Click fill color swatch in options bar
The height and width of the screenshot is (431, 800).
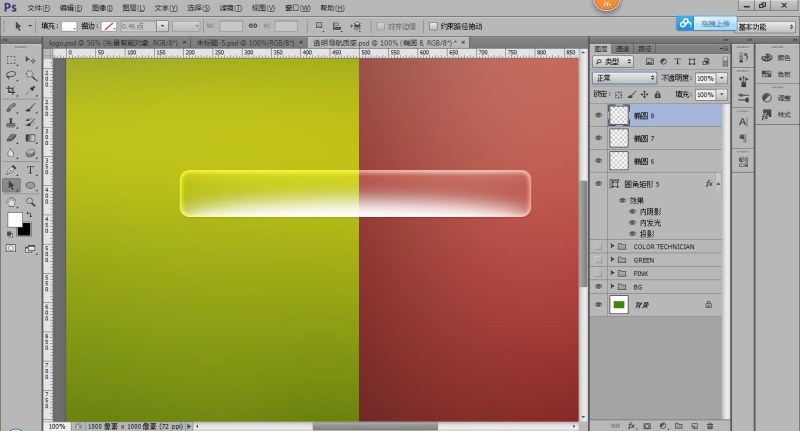pyautogui.click(x=69, y=26)
